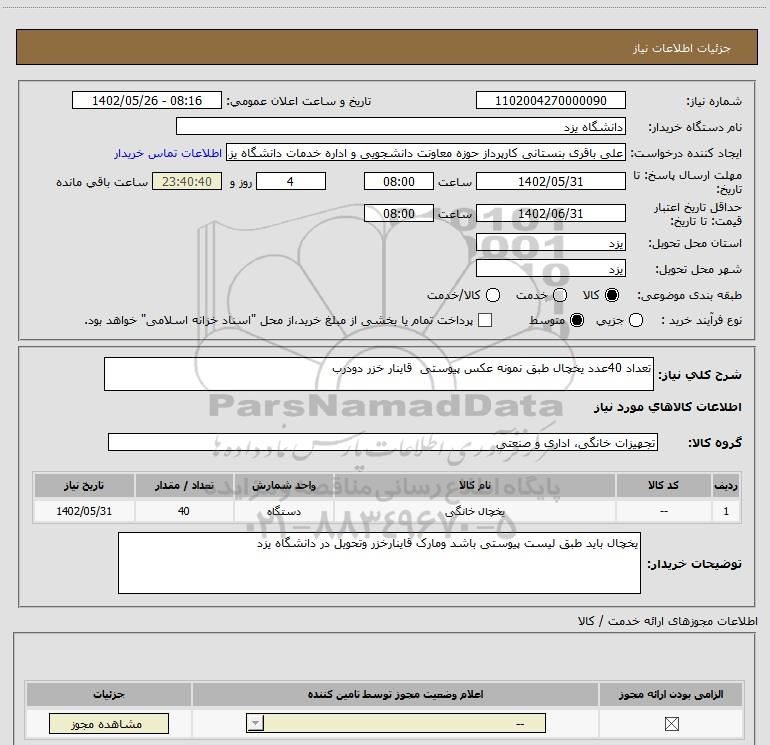Click the remaining time 23:40:40 field
The image size is (770, 745).
pos(187,181)
